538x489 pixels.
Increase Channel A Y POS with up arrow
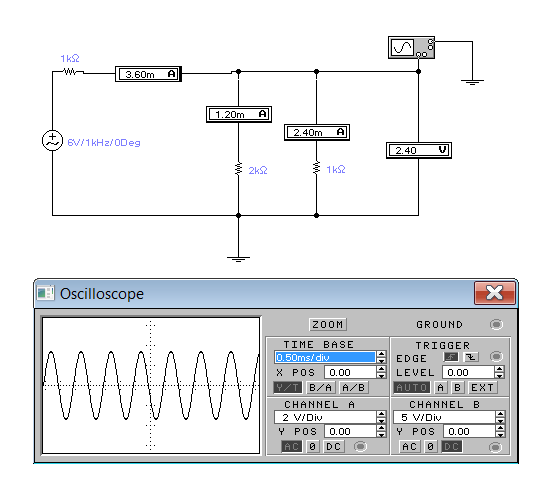click(x=381, y=428)
